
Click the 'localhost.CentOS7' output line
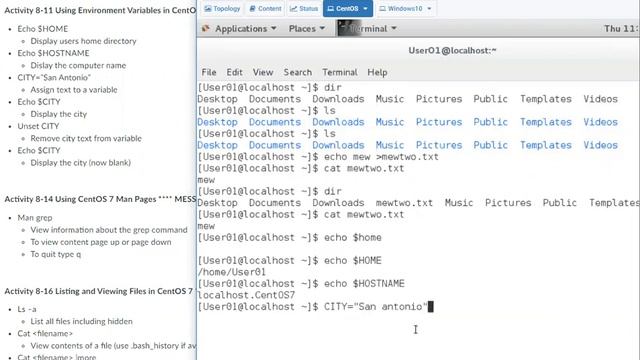[x=246, y=295]
